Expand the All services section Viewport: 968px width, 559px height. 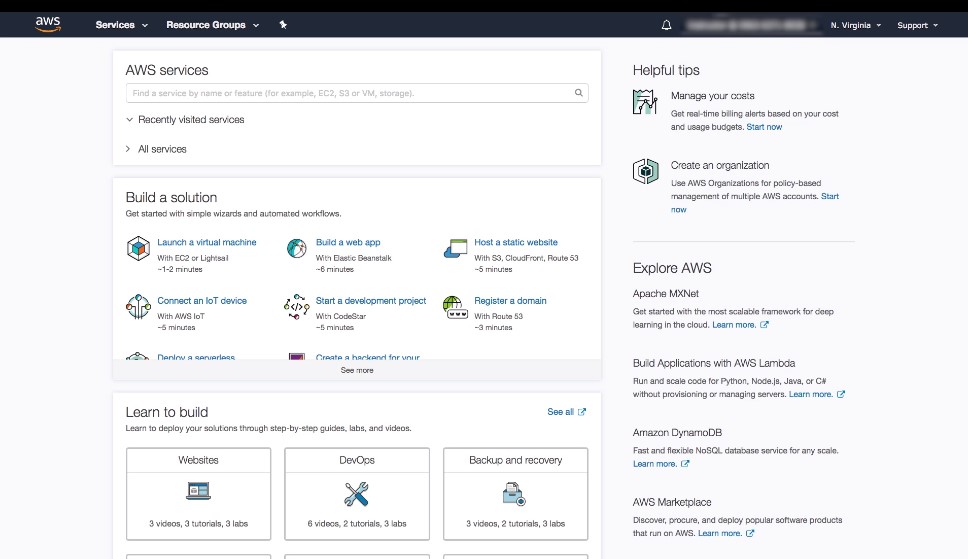pyautogui.click(x=156, y=149)
